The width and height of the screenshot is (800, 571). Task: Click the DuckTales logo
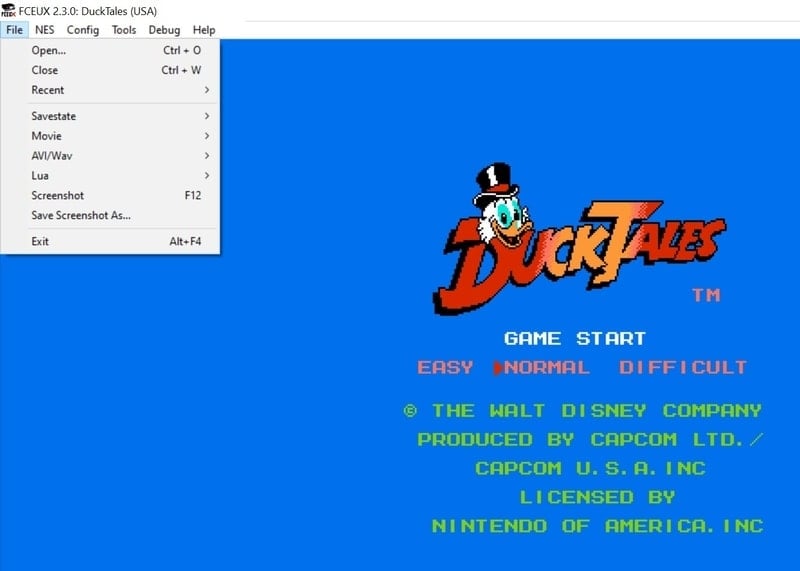point(579,240)
